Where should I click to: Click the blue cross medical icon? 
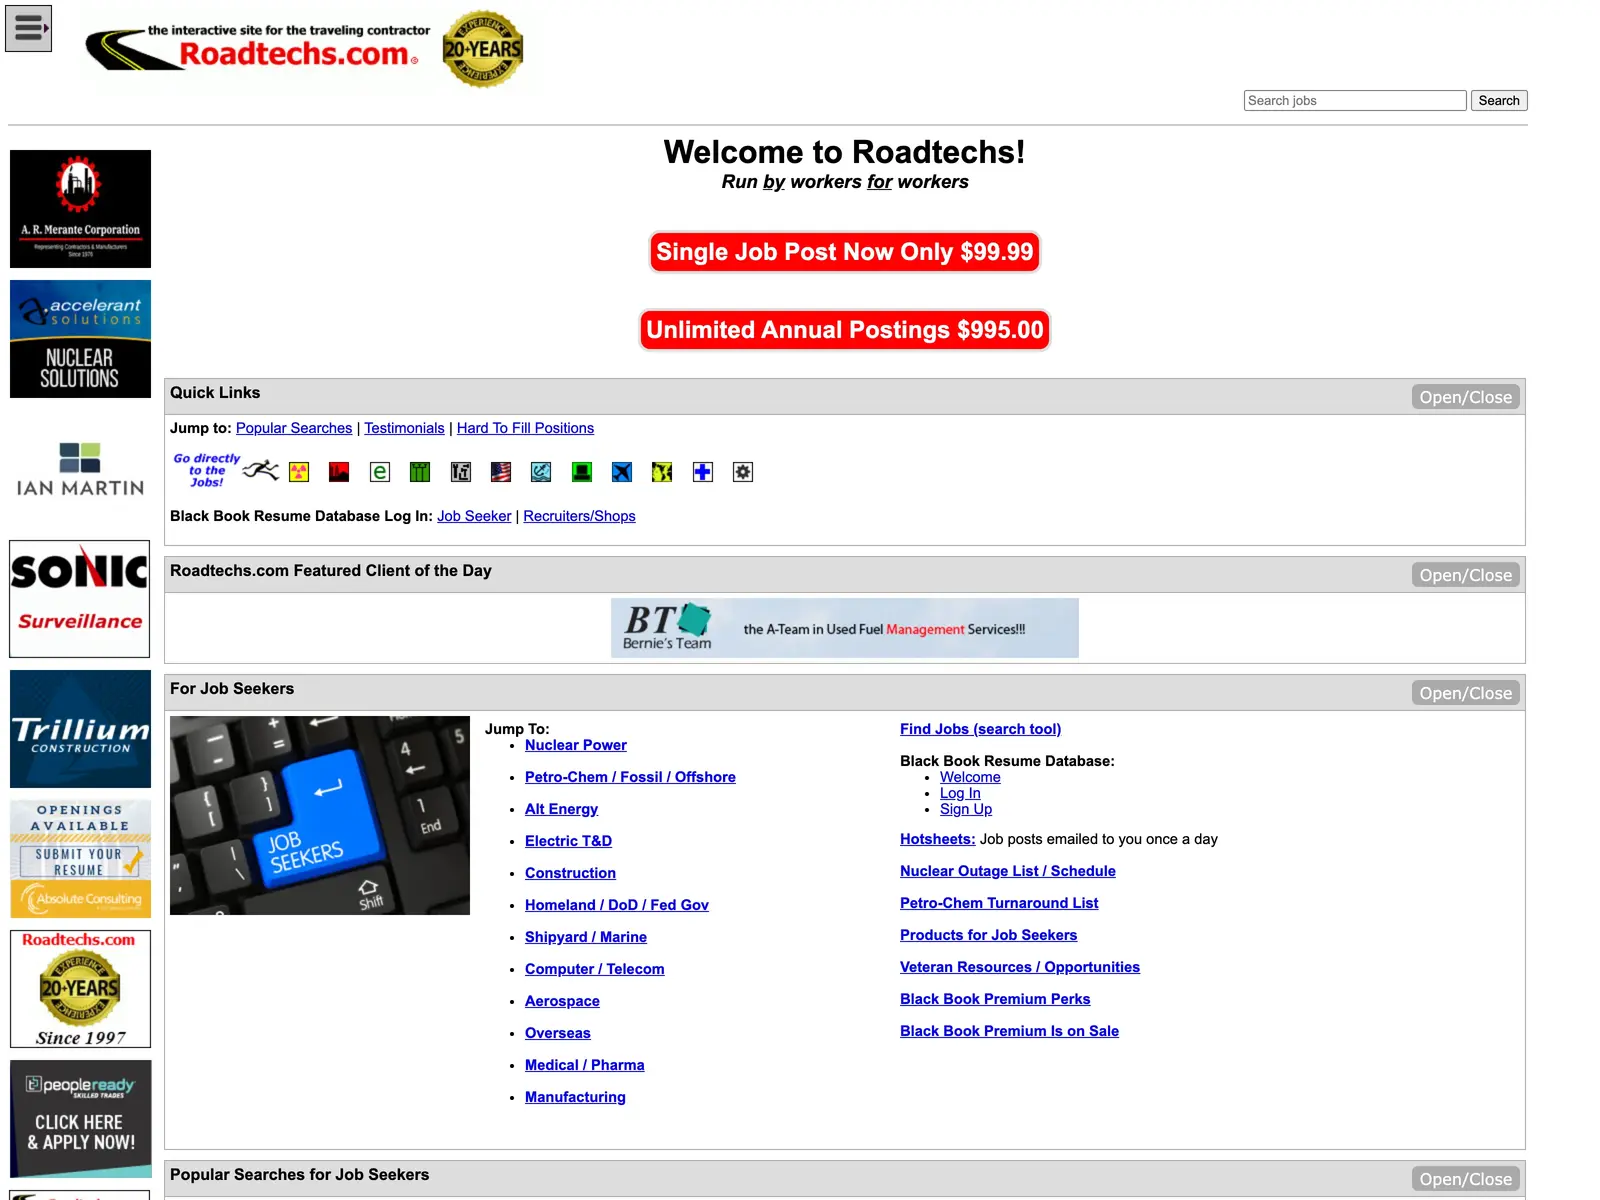click(x=703, y=472)
